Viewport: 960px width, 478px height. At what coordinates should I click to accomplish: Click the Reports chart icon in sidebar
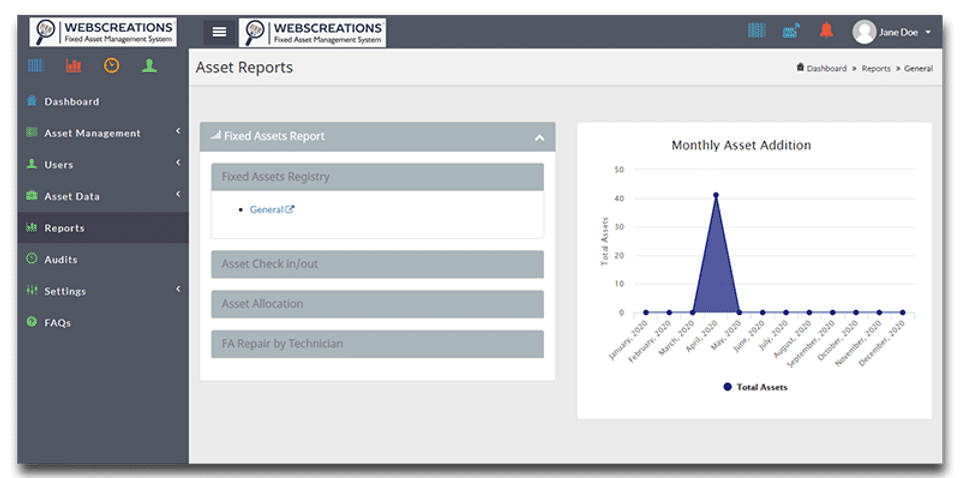click(32, 228)
